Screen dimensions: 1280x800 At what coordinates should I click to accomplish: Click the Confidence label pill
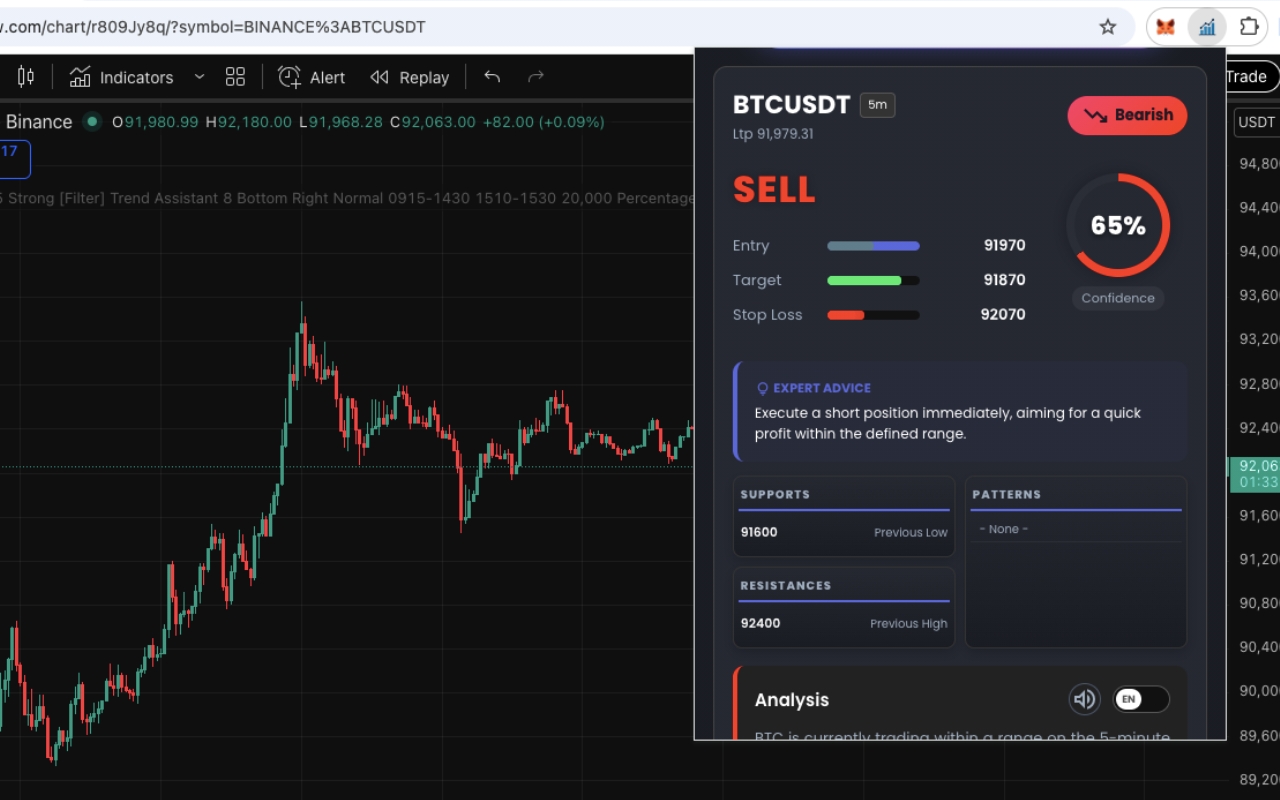click(x=1118, y=298)
